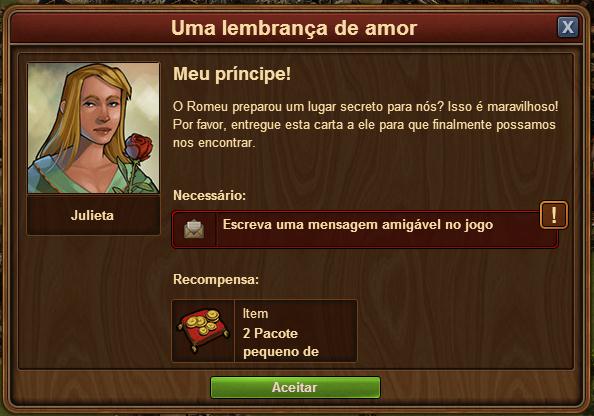Click Julieta's face in the portrait
Image resolution: width=594 pixels, height=416 pixels.
coord(101,110)
